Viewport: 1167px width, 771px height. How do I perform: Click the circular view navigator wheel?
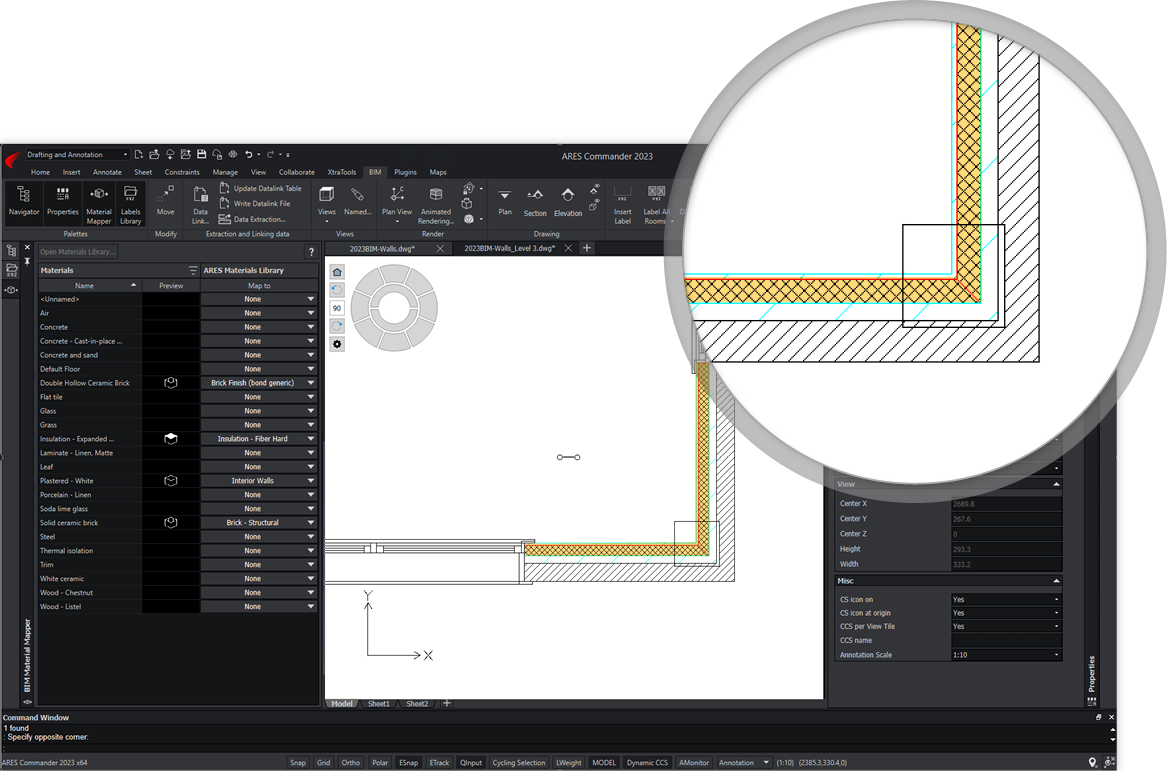tap(394, 307)
